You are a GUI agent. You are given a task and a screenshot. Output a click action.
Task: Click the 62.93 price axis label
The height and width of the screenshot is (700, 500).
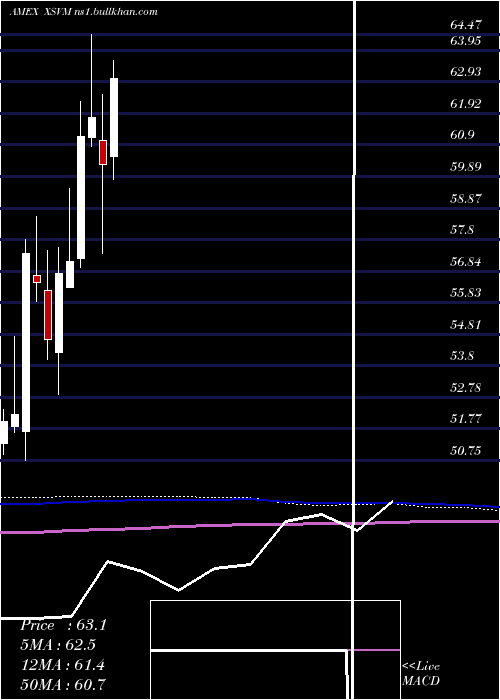[466, 72]
